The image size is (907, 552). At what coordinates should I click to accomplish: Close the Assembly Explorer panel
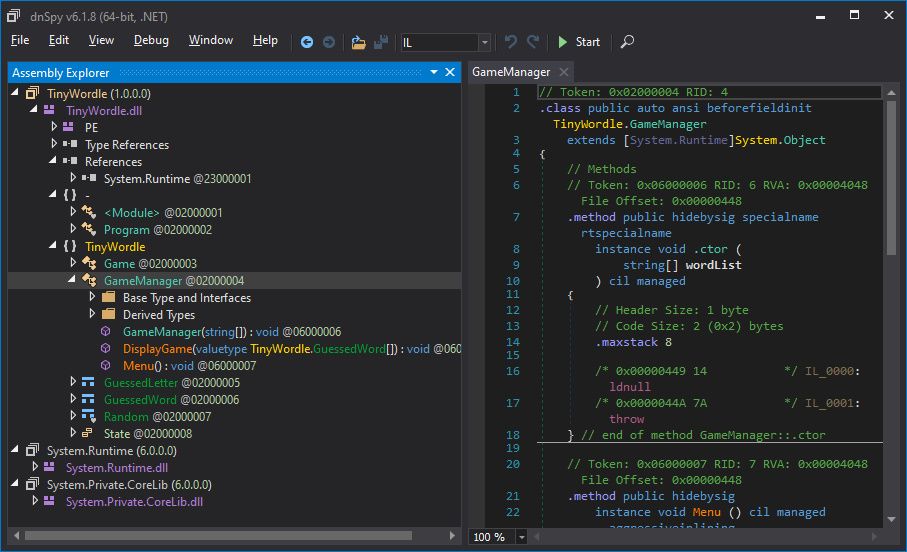[451, 72]
